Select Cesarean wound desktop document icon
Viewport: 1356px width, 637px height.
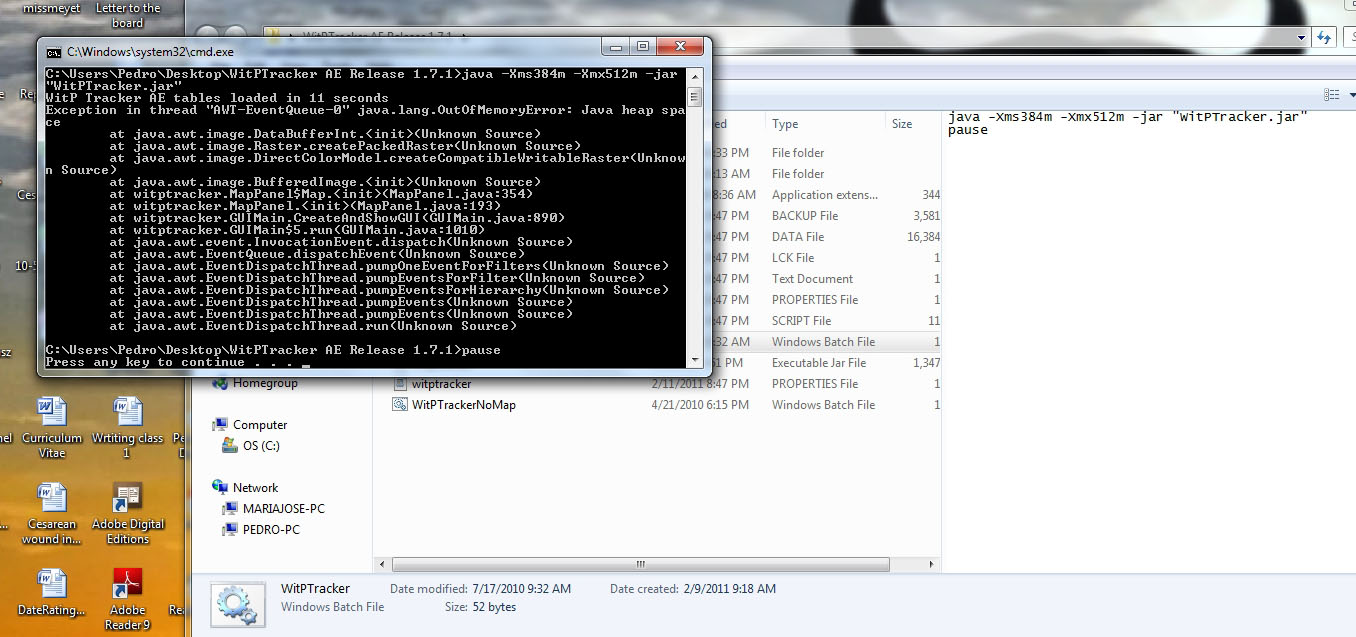click(x=52, y=514)
